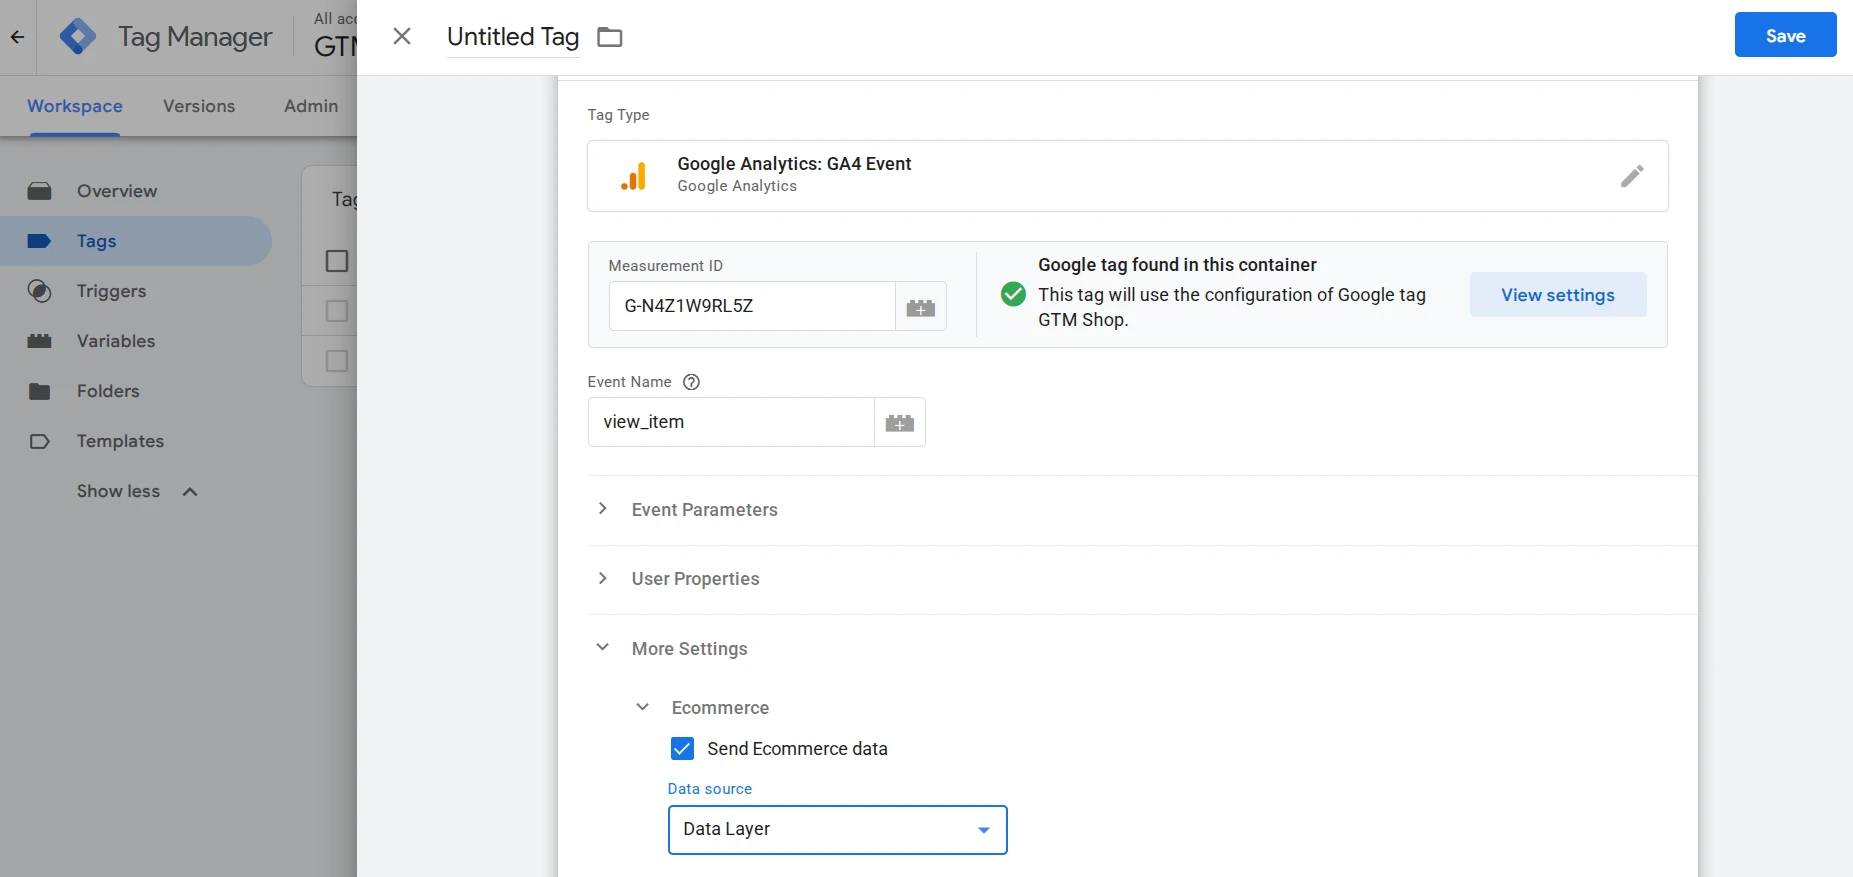Click the Folders sidebar icon
The height and width of the screenshot is (877, 1853).
tap(40, 391)
